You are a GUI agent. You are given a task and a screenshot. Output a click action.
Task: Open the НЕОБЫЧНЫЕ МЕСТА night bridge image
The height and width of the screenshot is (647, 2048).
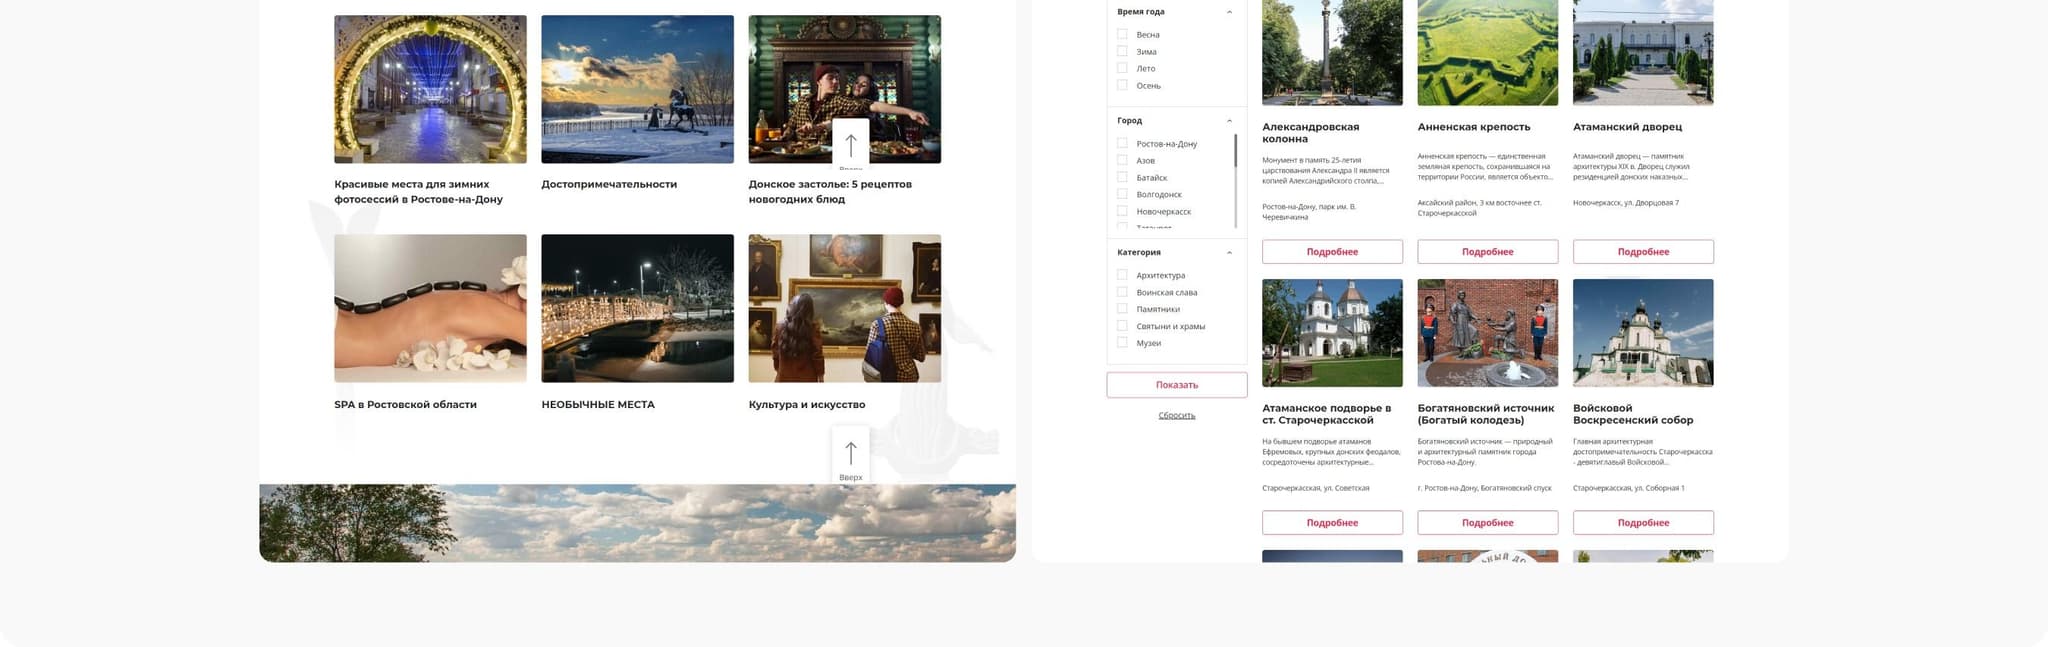pos(637,308)
